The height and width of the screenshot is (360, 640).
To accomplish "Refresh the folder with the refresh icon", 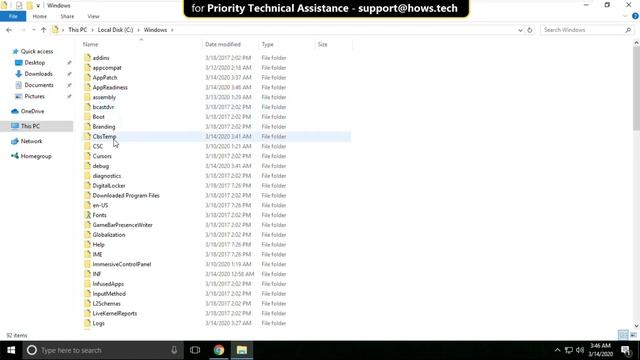I will click(530, 30).
